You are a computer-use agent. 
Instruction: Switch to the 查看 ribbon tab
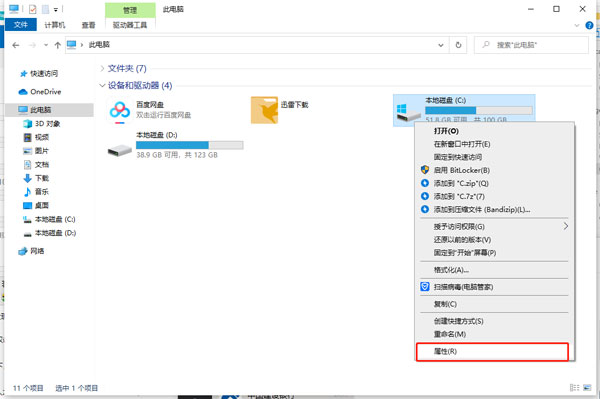(x=88, y=25)
